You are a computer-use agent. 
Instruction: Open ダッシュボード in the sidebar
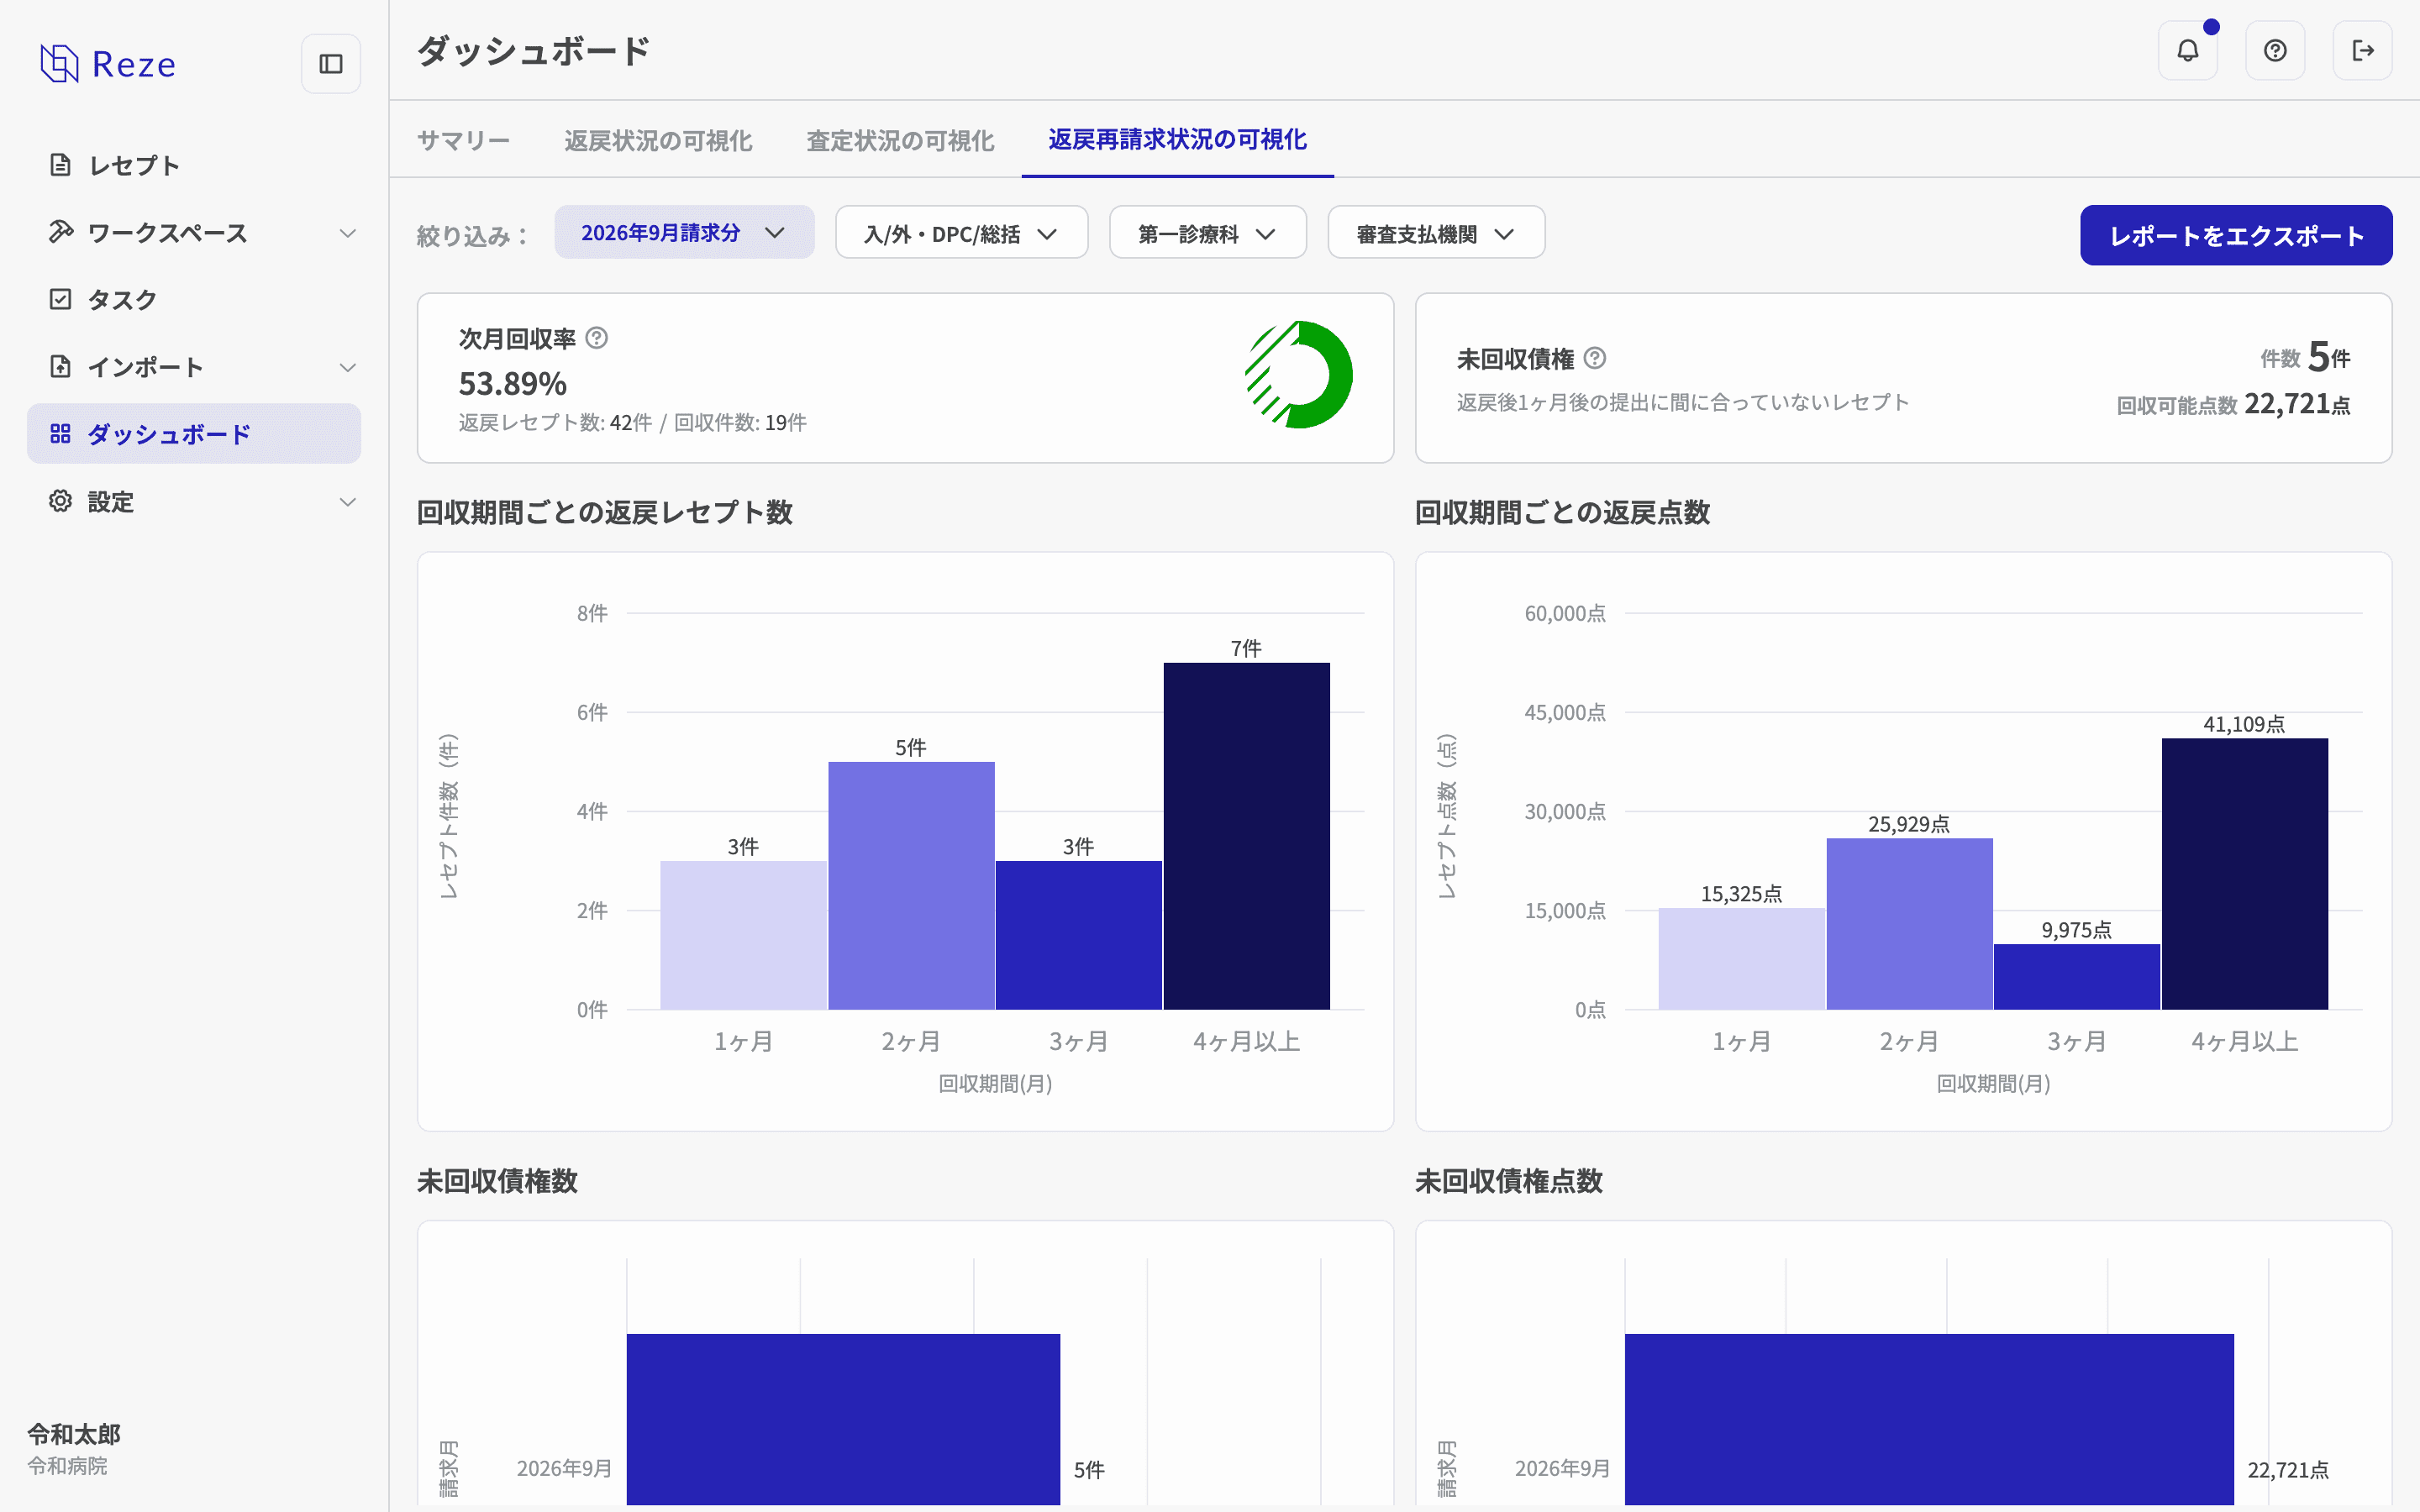tap(194, 433)
